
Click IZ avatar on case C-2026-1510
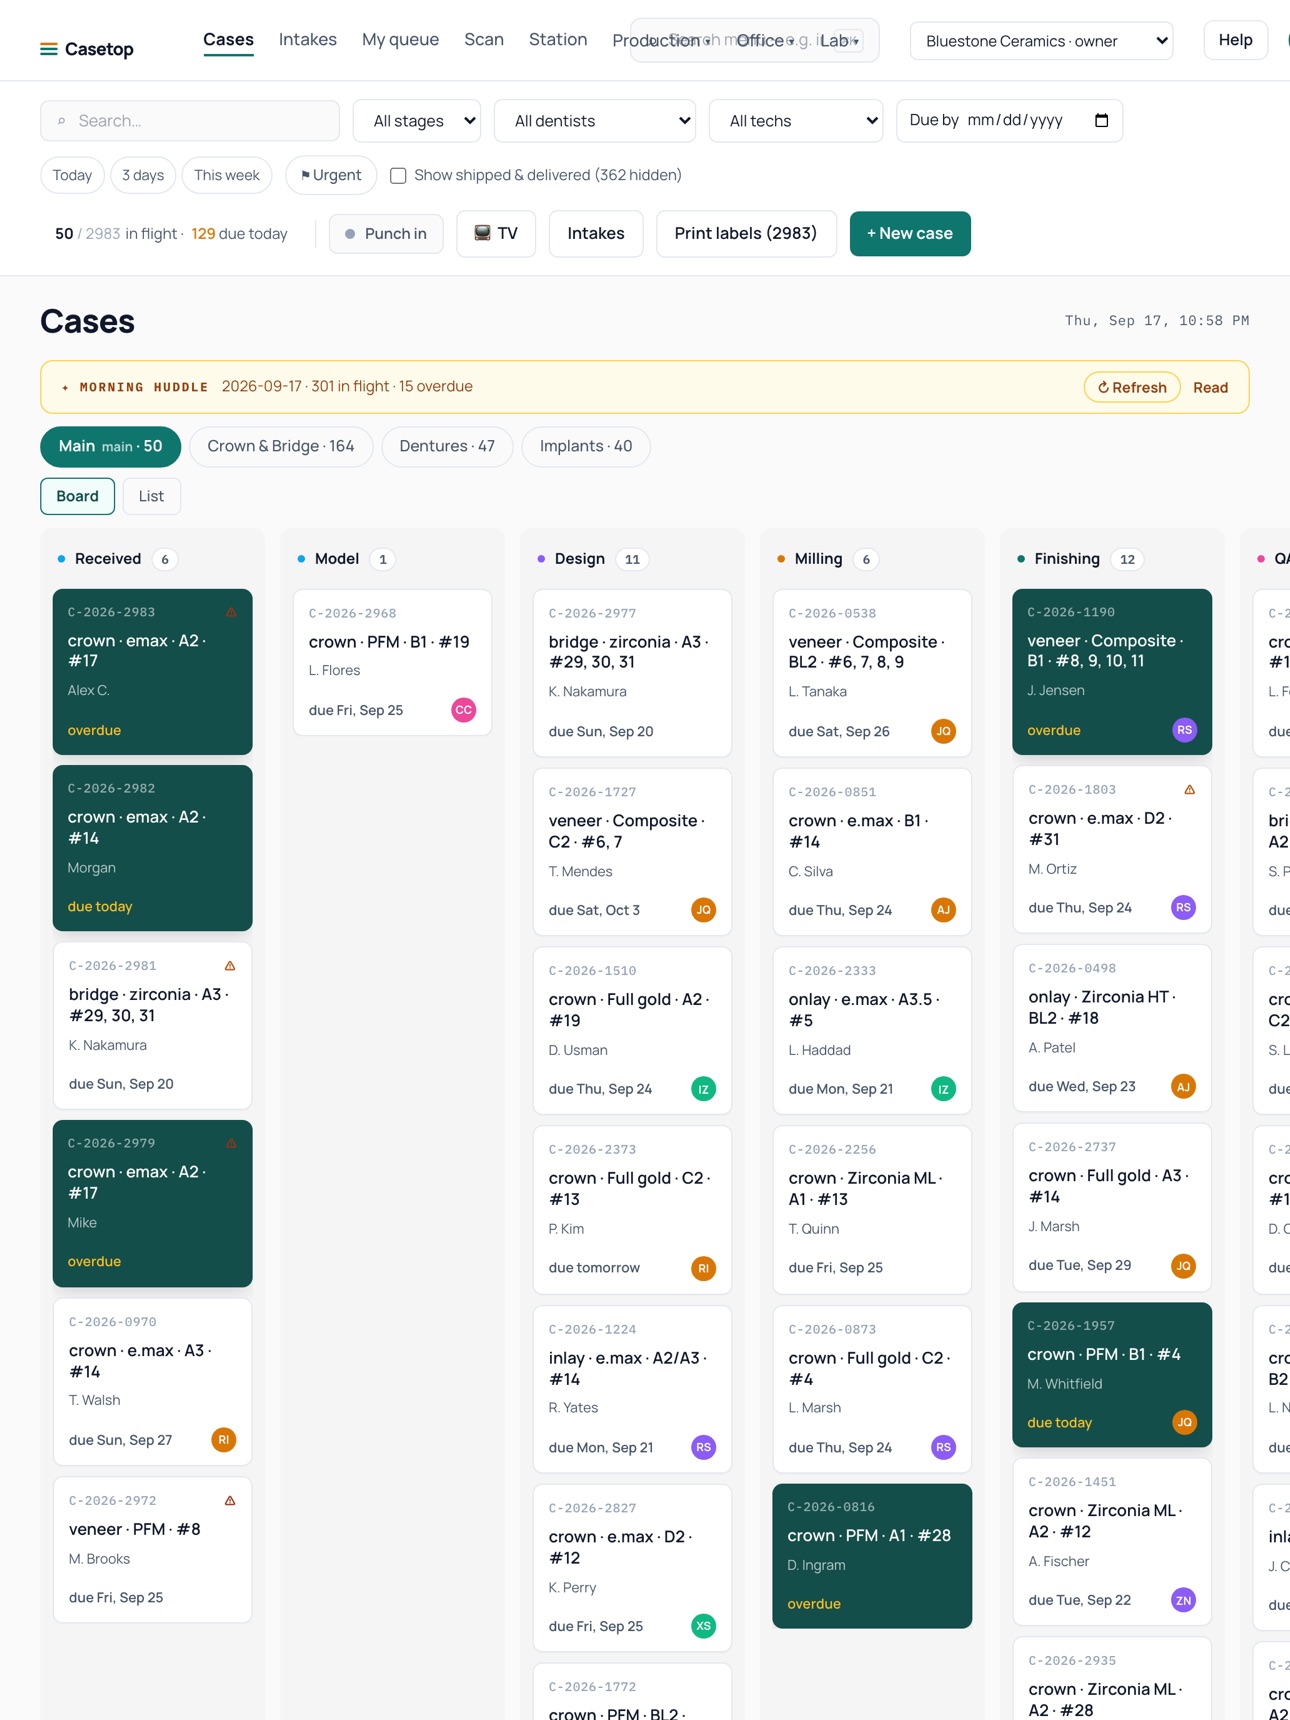click(x=703, y=1089)
